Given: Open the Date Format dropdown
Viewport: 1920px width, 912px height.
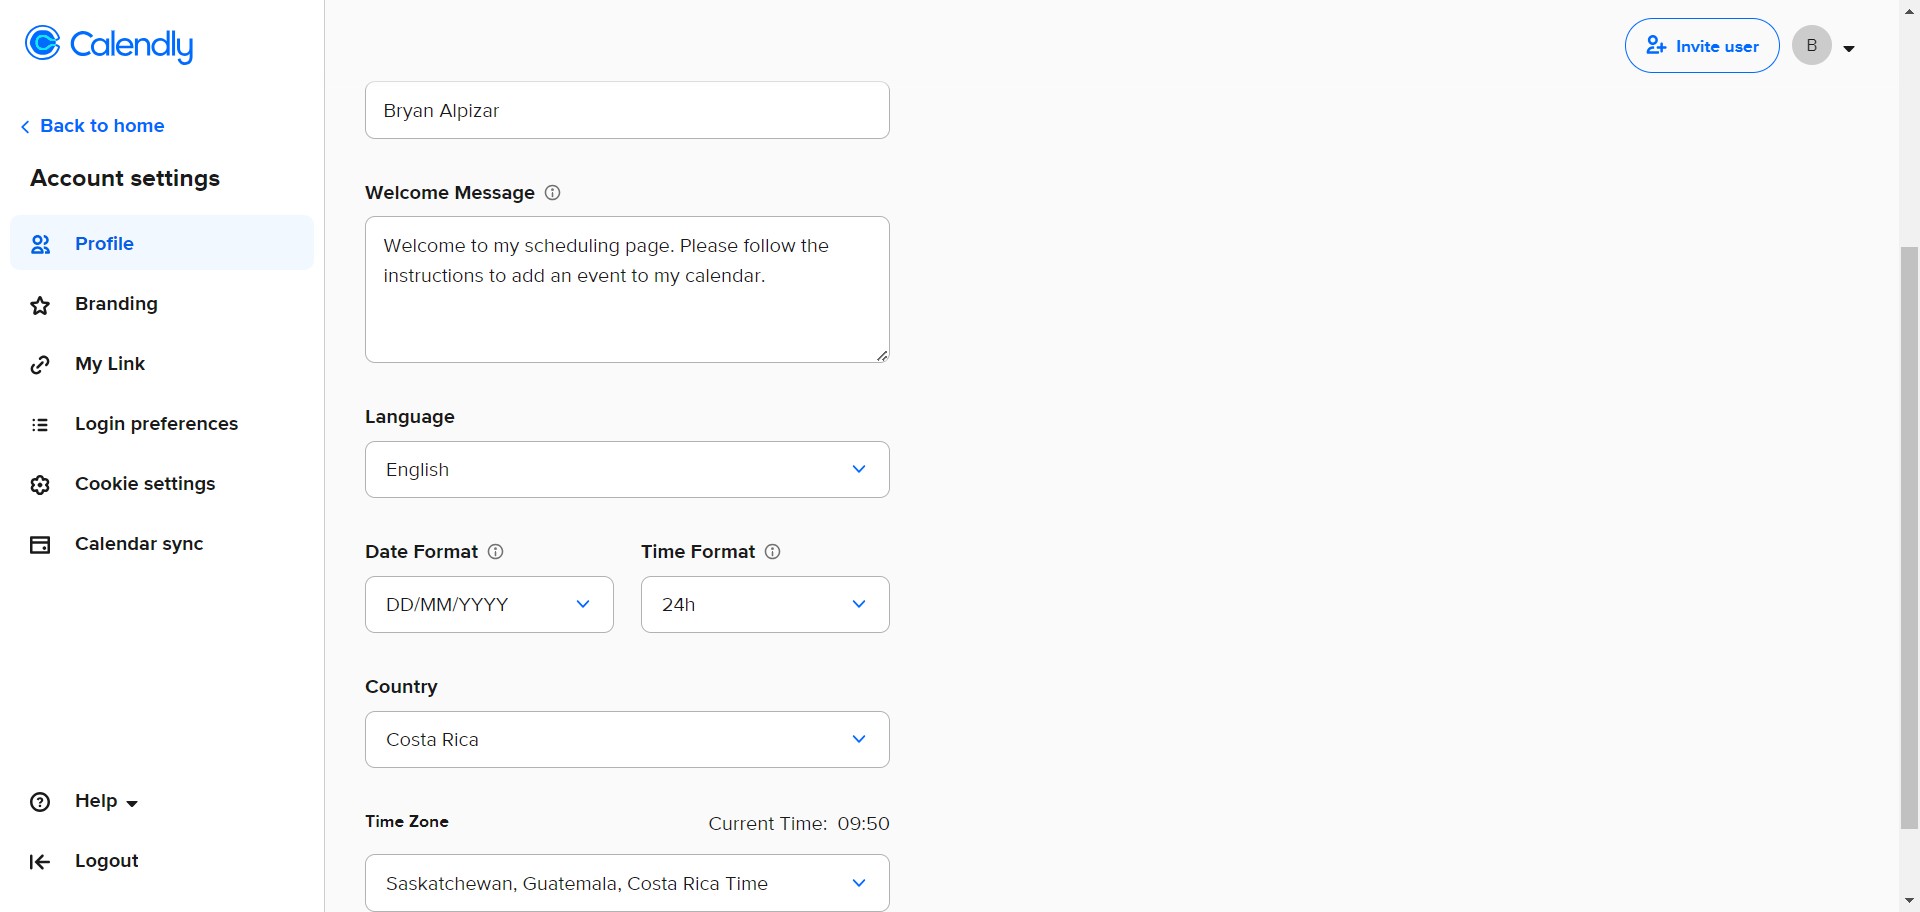Looking at the screenshot, I should click(489, 604).
